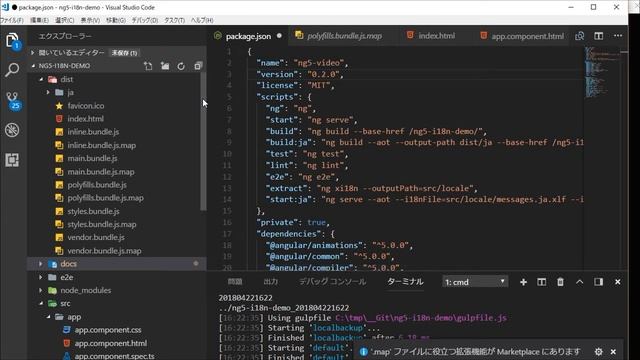Click the explorer vertical scrollbar
The width and height of the screenshot is (640, 360).
coord(203,142)
